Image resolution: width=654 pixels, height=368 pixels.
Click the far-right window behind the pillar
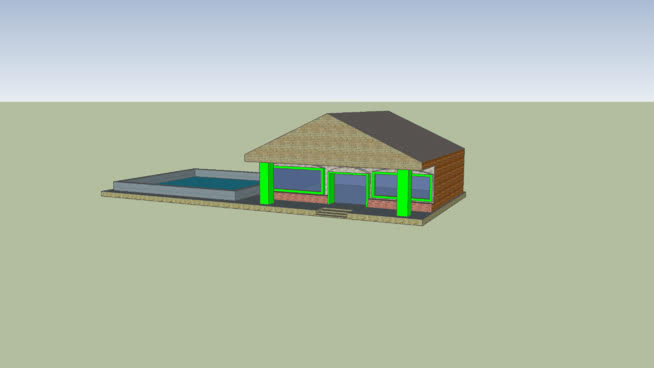421,187
